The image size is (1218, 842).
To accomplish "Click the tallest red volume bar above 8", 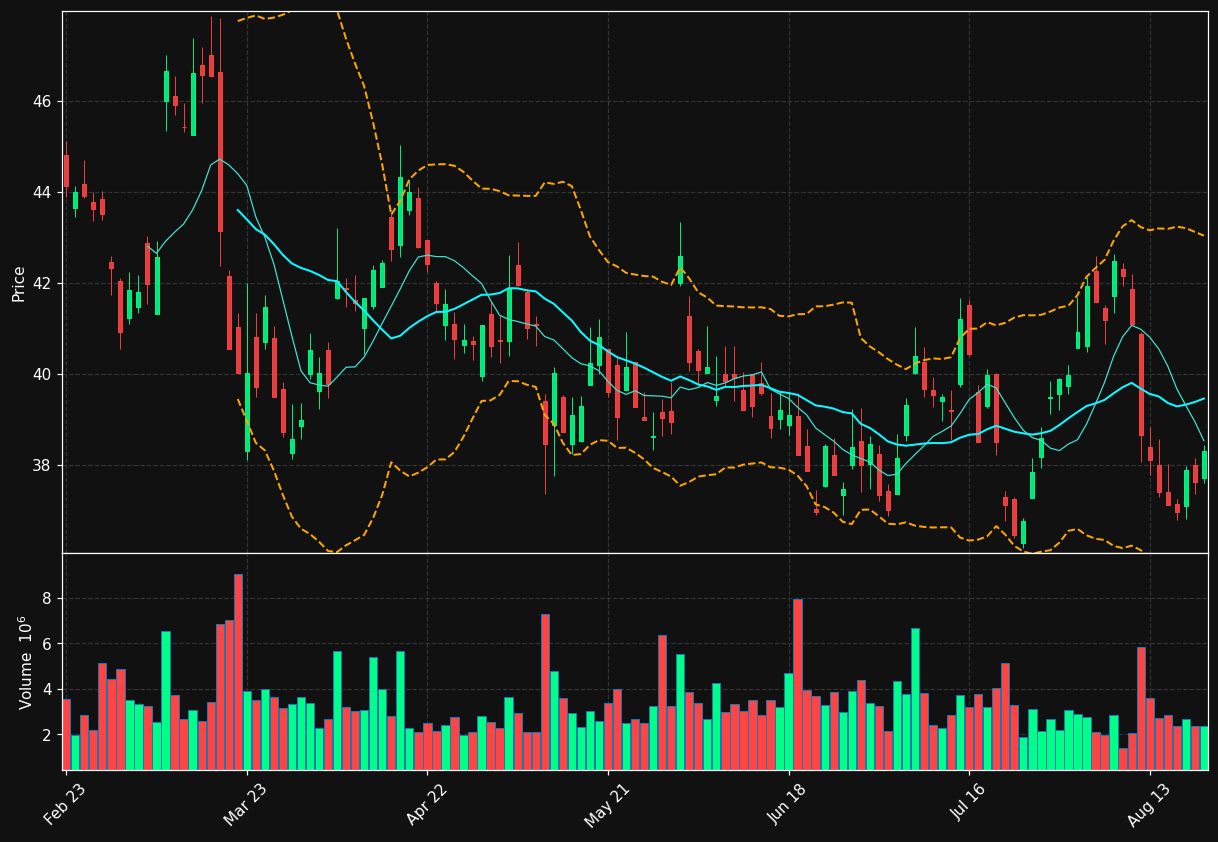I will (x=238, y=672).
